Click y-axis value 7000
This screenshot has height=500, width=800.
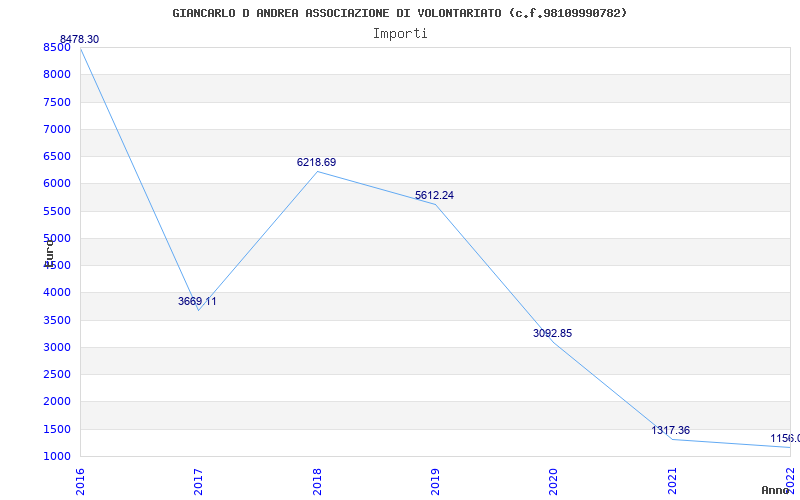pyautogui.click(x=57, y=129)
